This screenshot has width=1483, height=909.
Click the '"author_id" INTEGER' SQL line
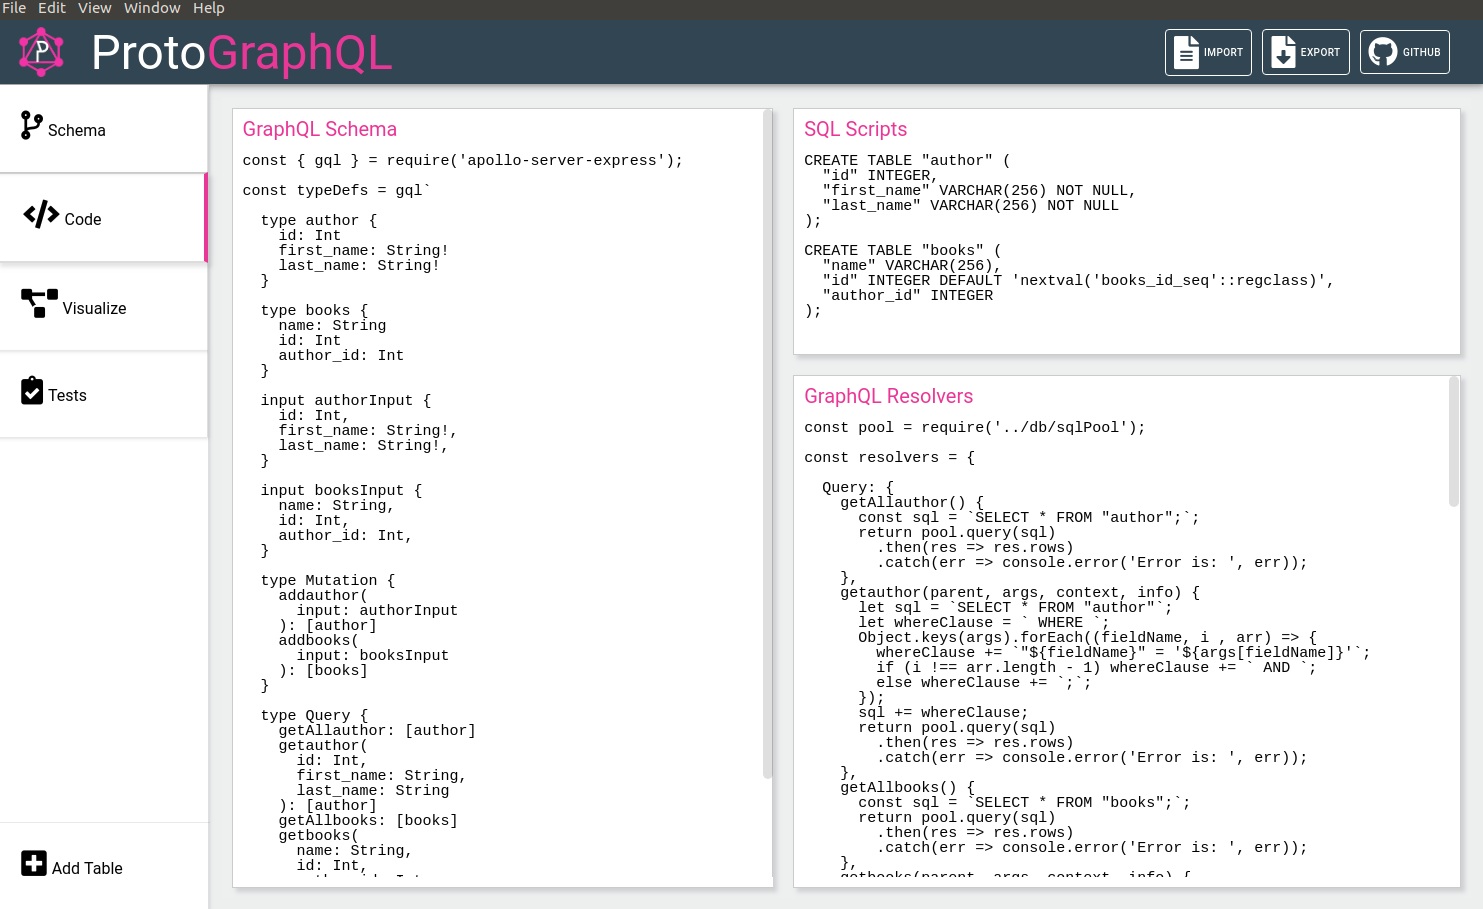pyautogui.click(x=908, y=295)
